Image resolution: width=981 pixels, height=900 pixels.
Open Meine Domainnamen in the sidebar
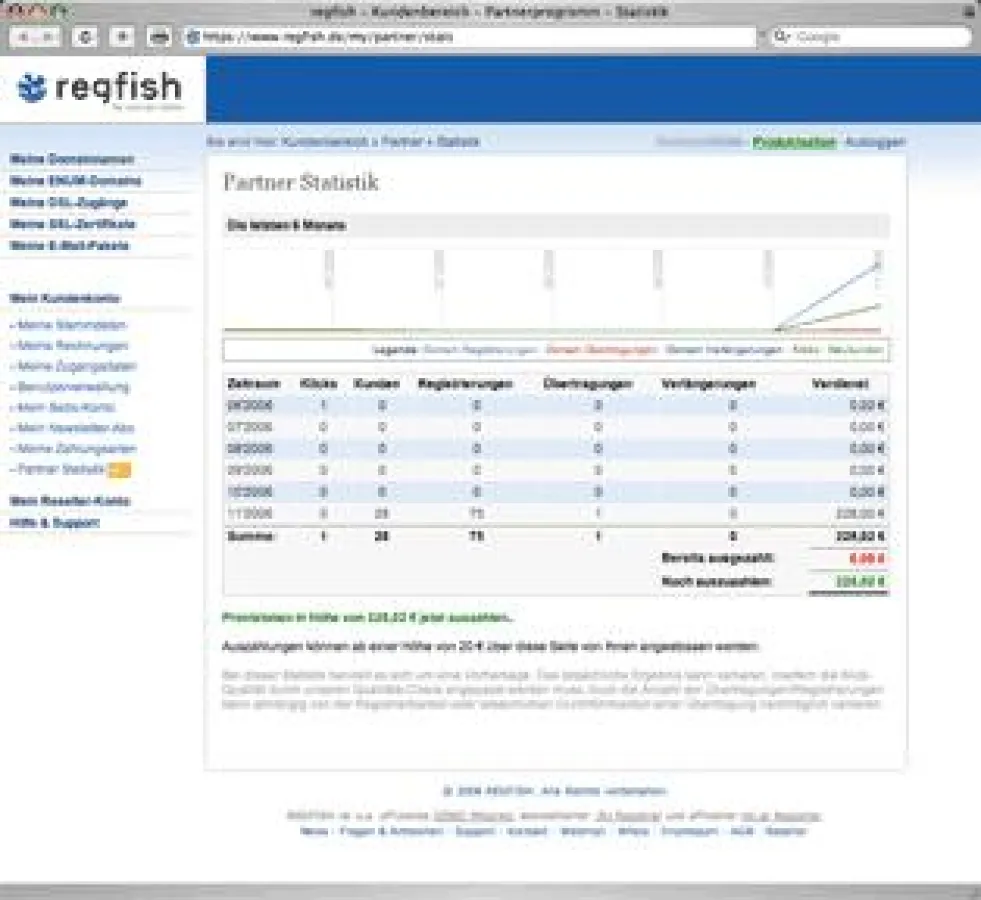[71, 160]
